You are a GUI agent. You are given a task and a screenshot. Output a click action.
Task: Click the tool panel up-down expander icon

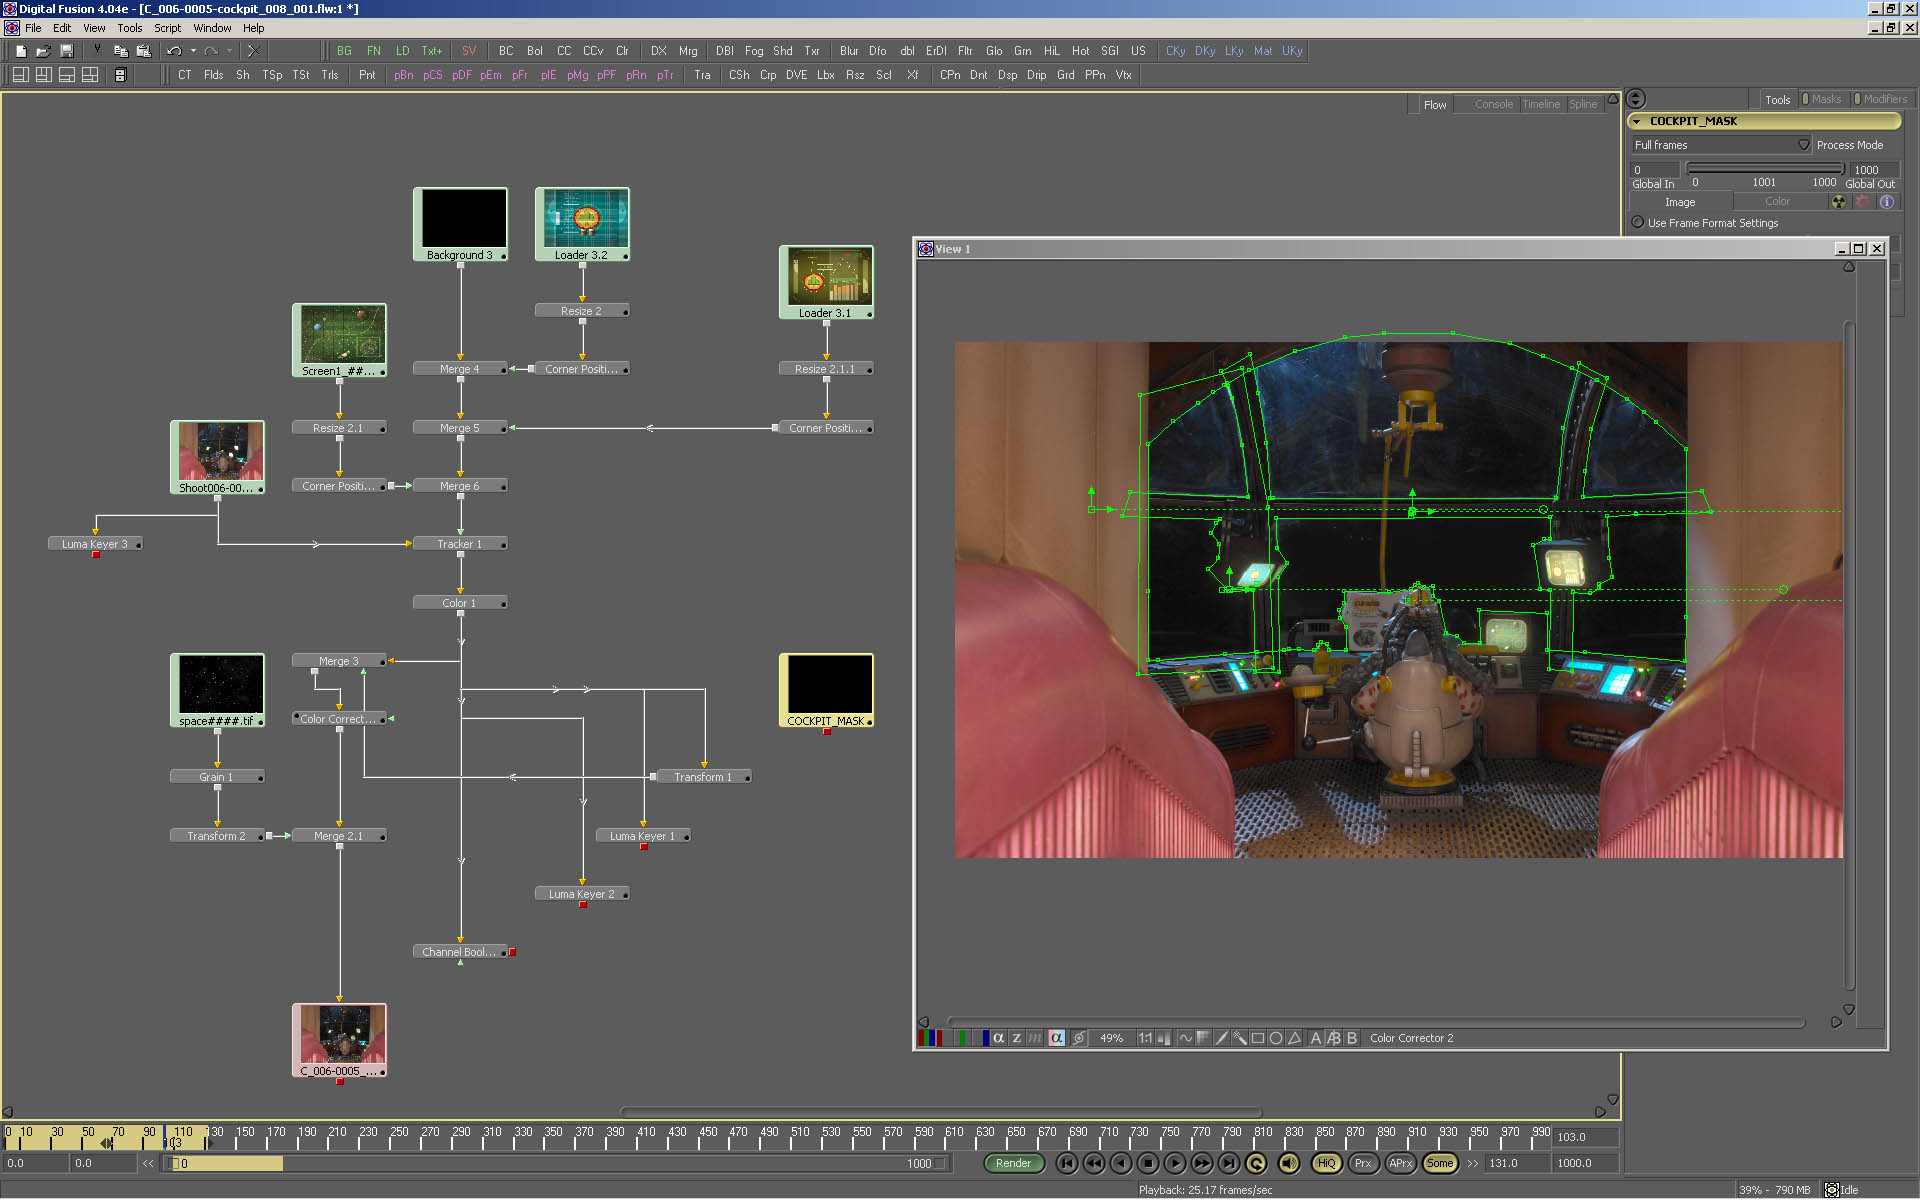1636,99
